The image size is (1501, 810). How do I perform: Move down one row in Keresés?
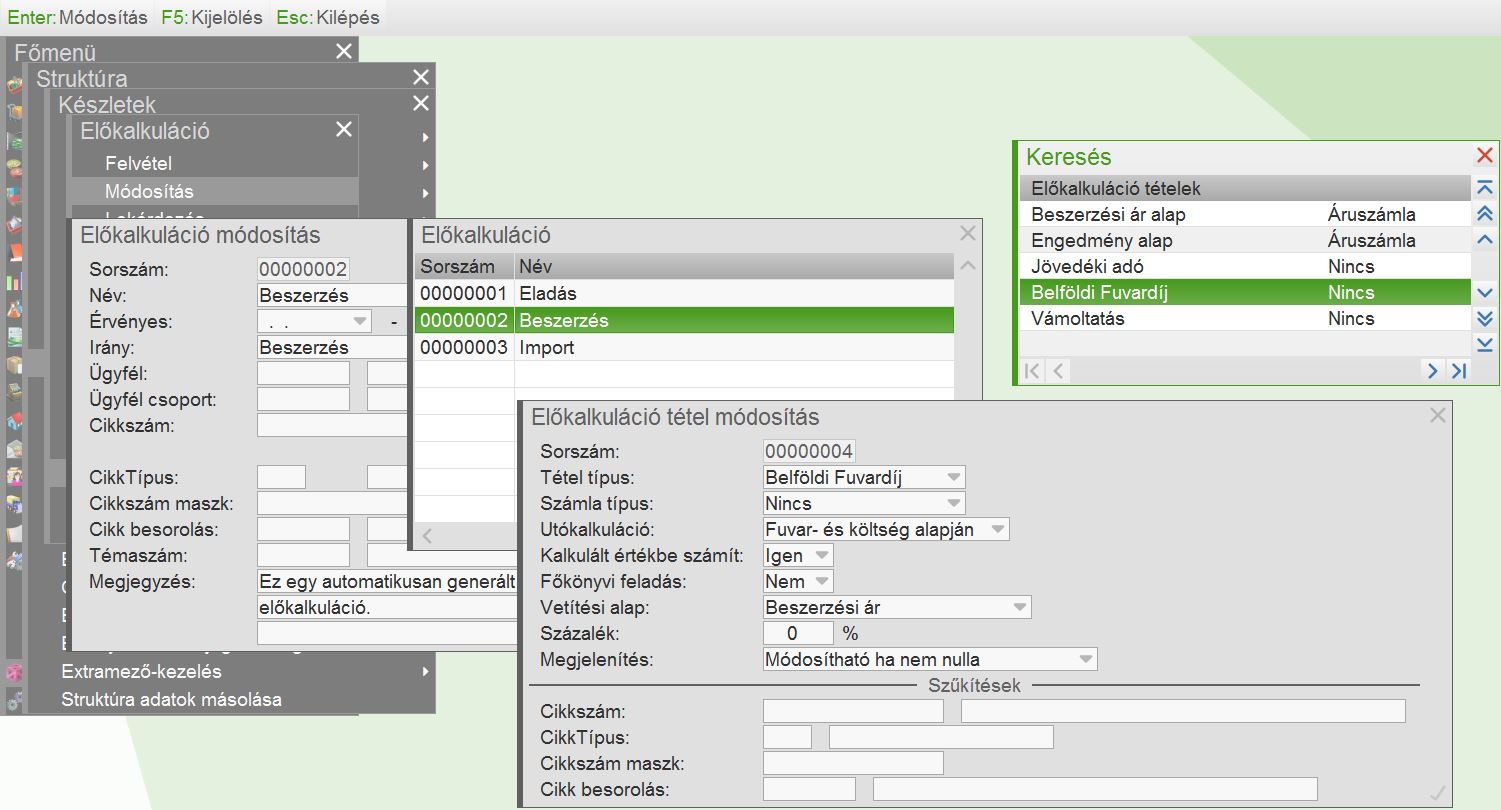(1485, 293)
